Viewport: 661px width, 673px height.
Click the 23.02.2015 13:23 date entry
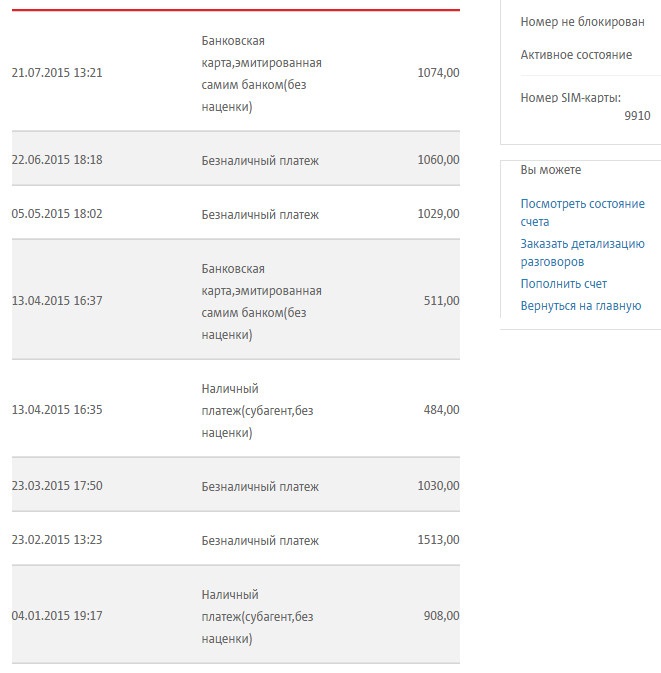coord(57,540)
